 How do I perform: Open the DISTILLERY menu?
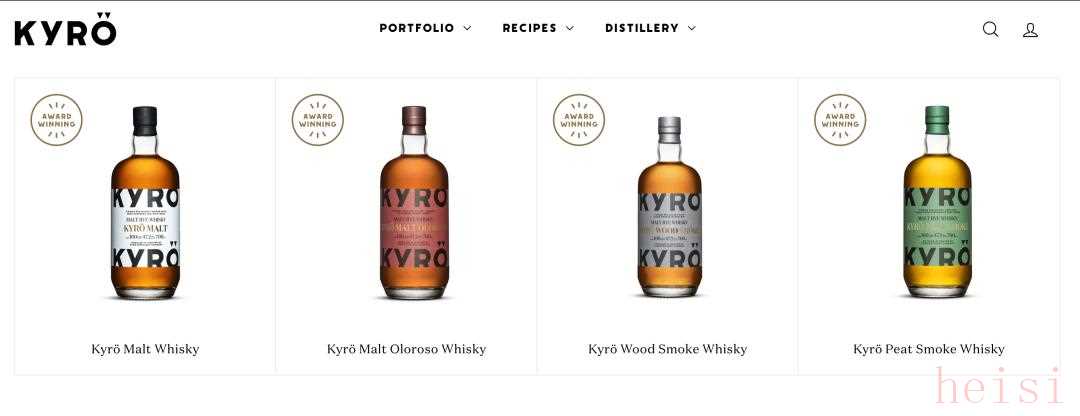pyautogui.click(x=642, y=28)
